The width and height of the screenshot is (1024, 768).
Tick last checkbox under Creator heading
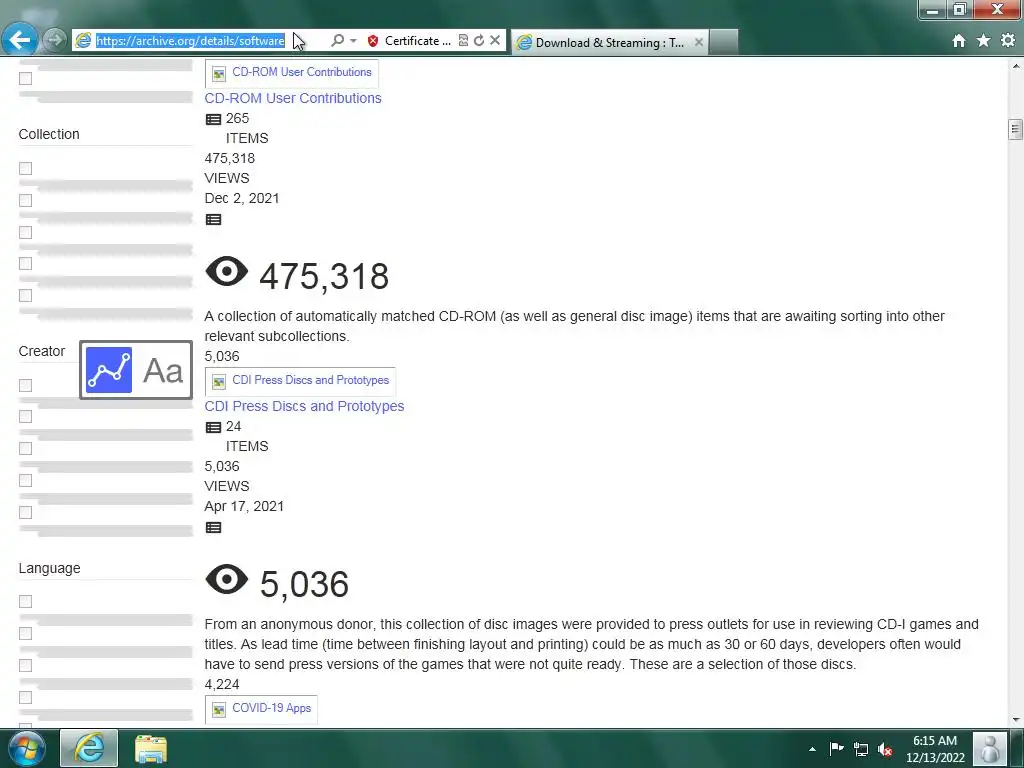tap(25, 513)
